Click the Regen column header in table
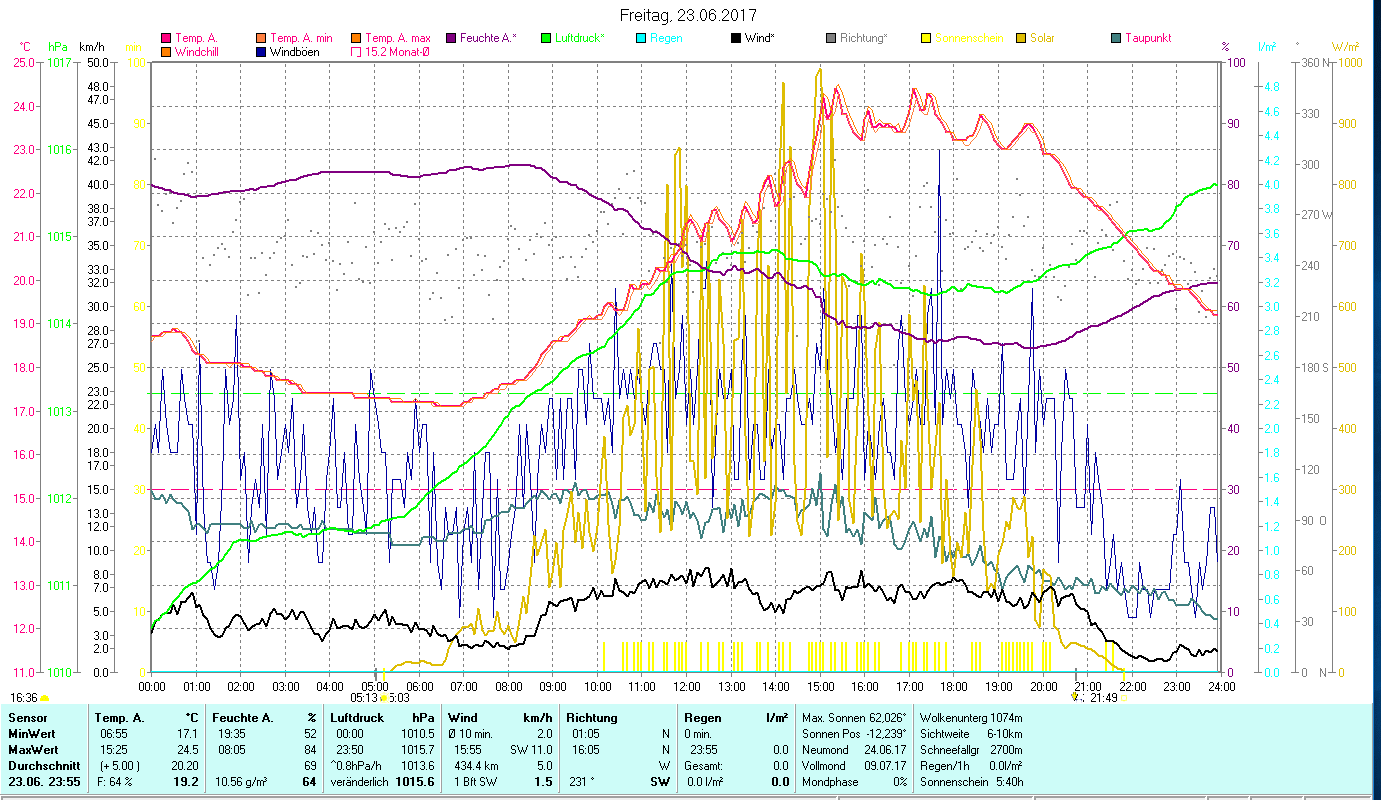The height and width of the screenshot is (800, 1381). [x=703, y=718]
